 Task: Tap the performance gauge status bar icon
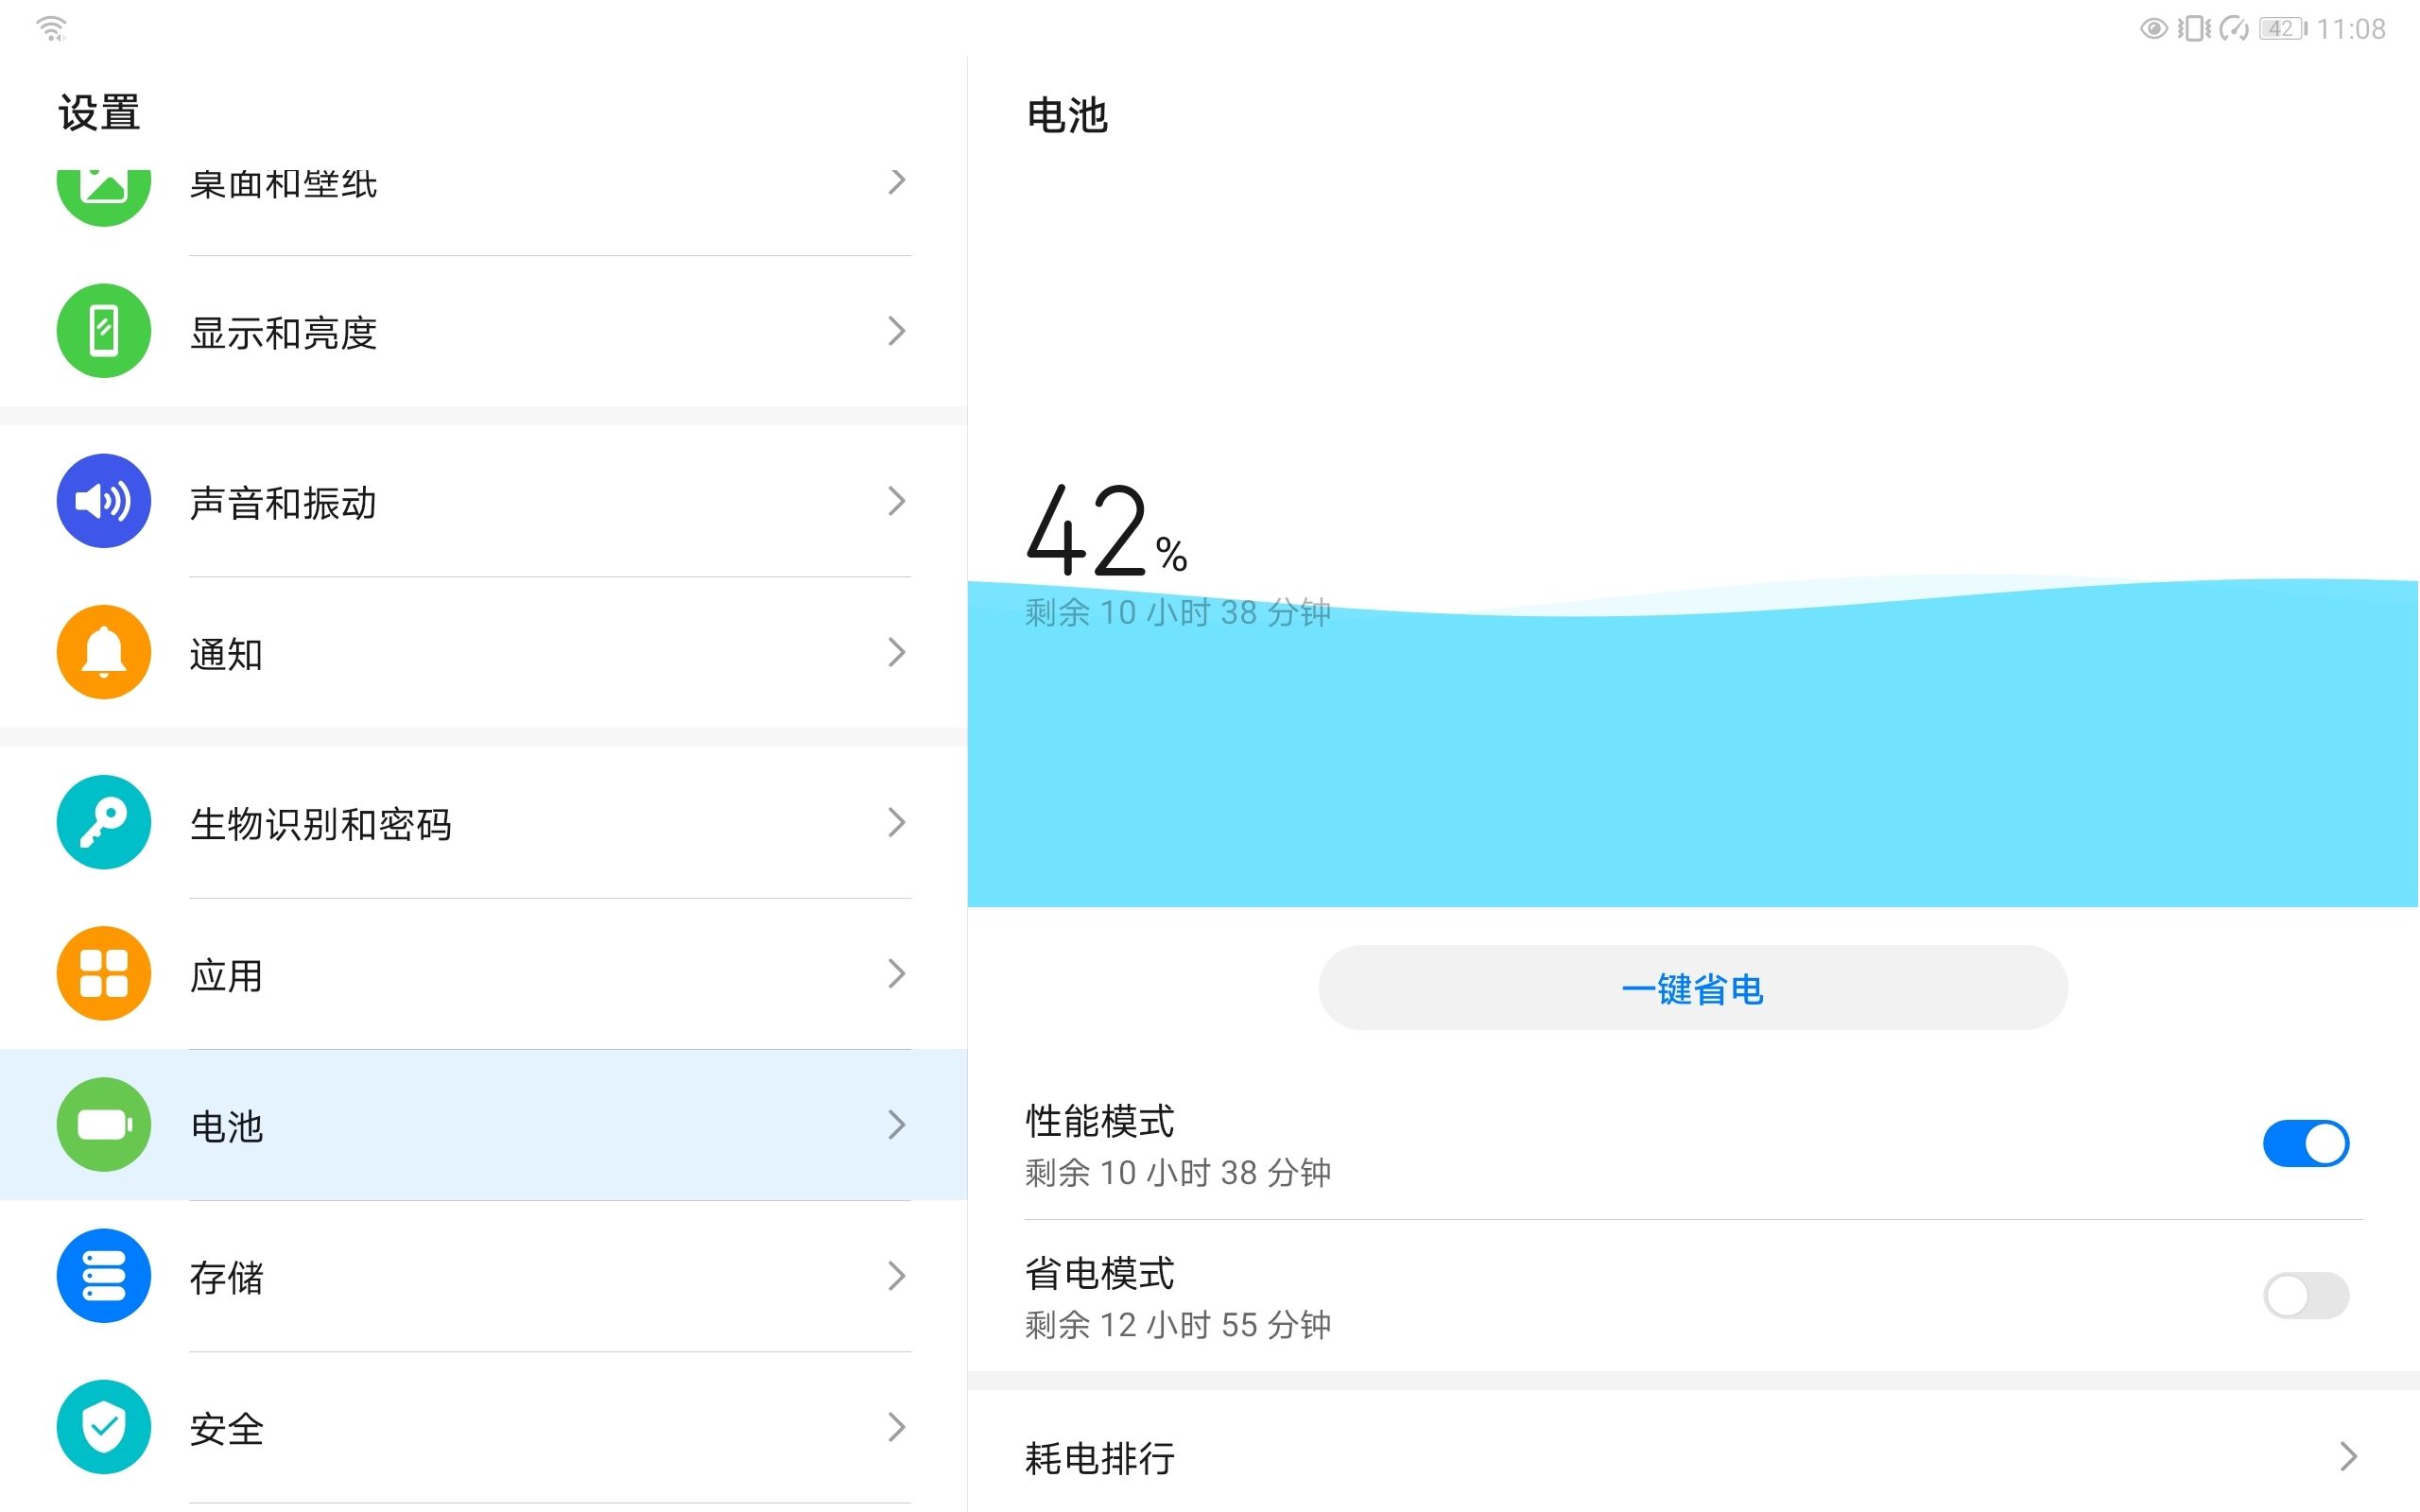2234,29
